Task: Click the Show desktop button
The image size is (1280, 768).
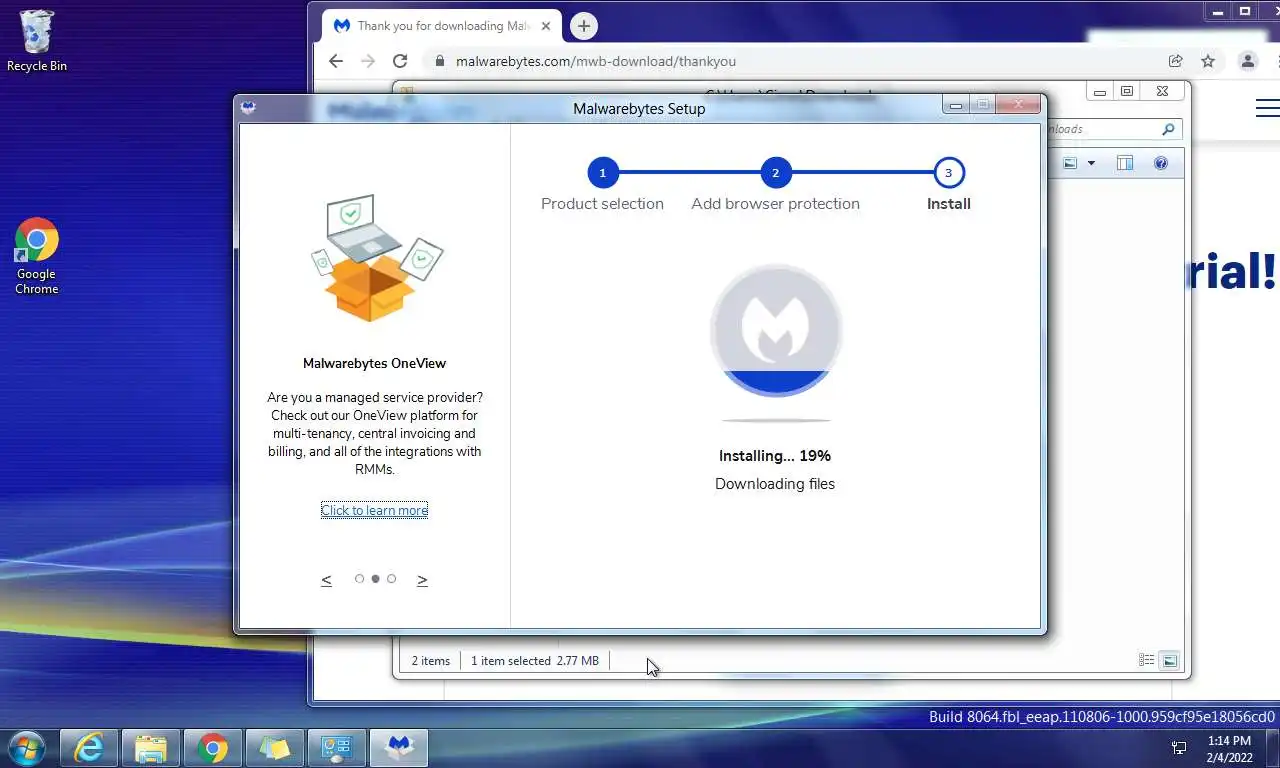Action: pos(1272,748)
